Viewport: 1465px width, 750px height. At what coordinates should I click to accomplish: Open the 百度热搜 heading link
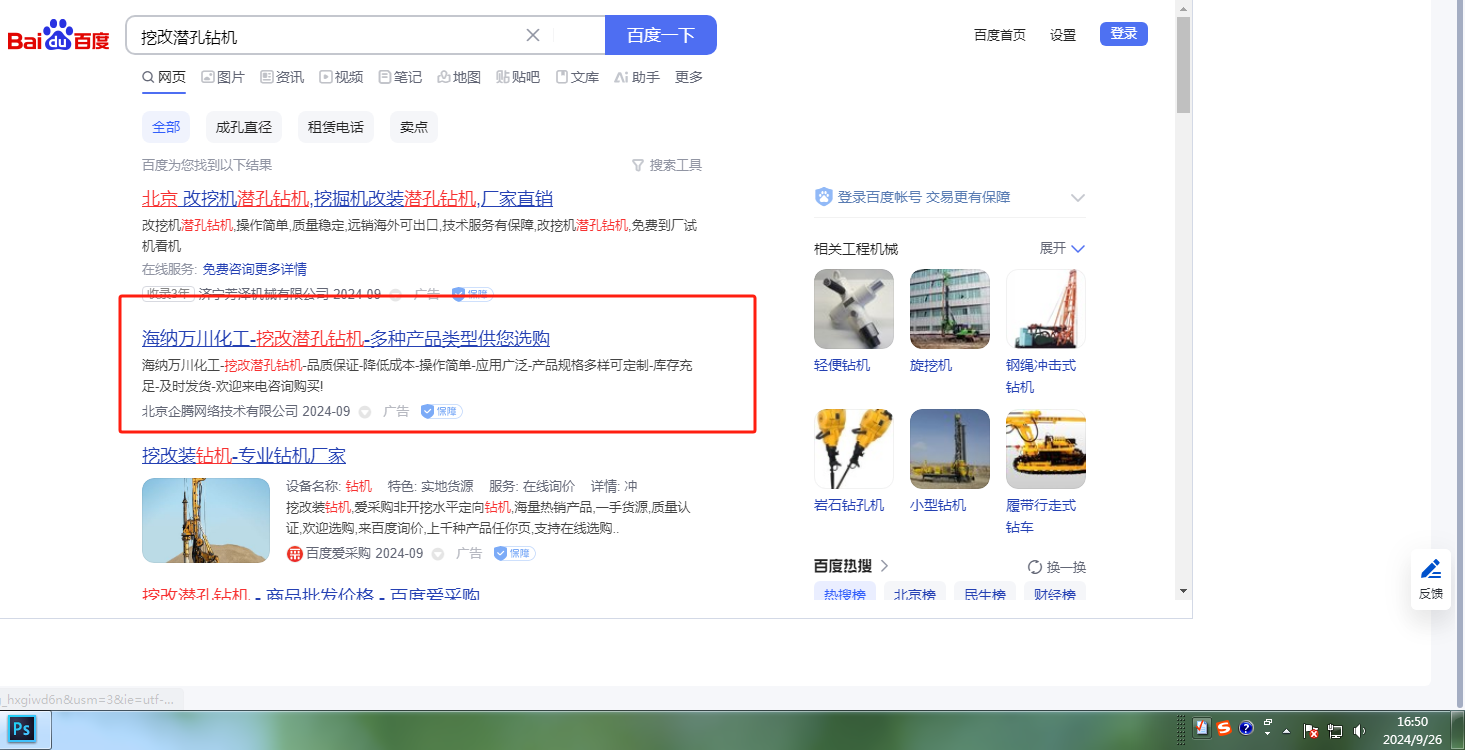tap(852, 567)
